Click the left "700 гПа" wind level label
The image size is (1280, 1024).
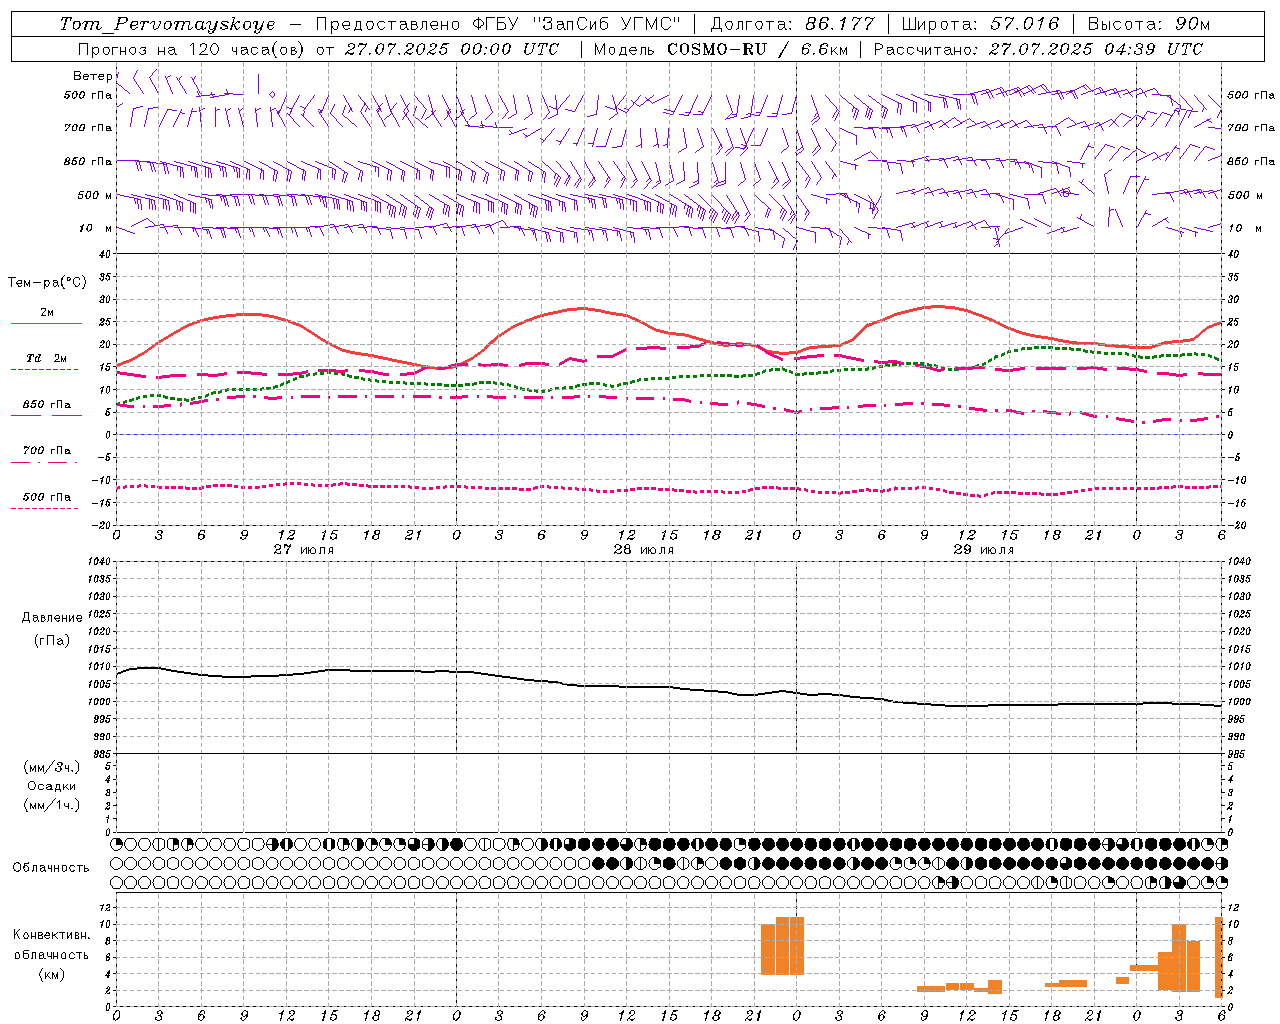(88, 128)
